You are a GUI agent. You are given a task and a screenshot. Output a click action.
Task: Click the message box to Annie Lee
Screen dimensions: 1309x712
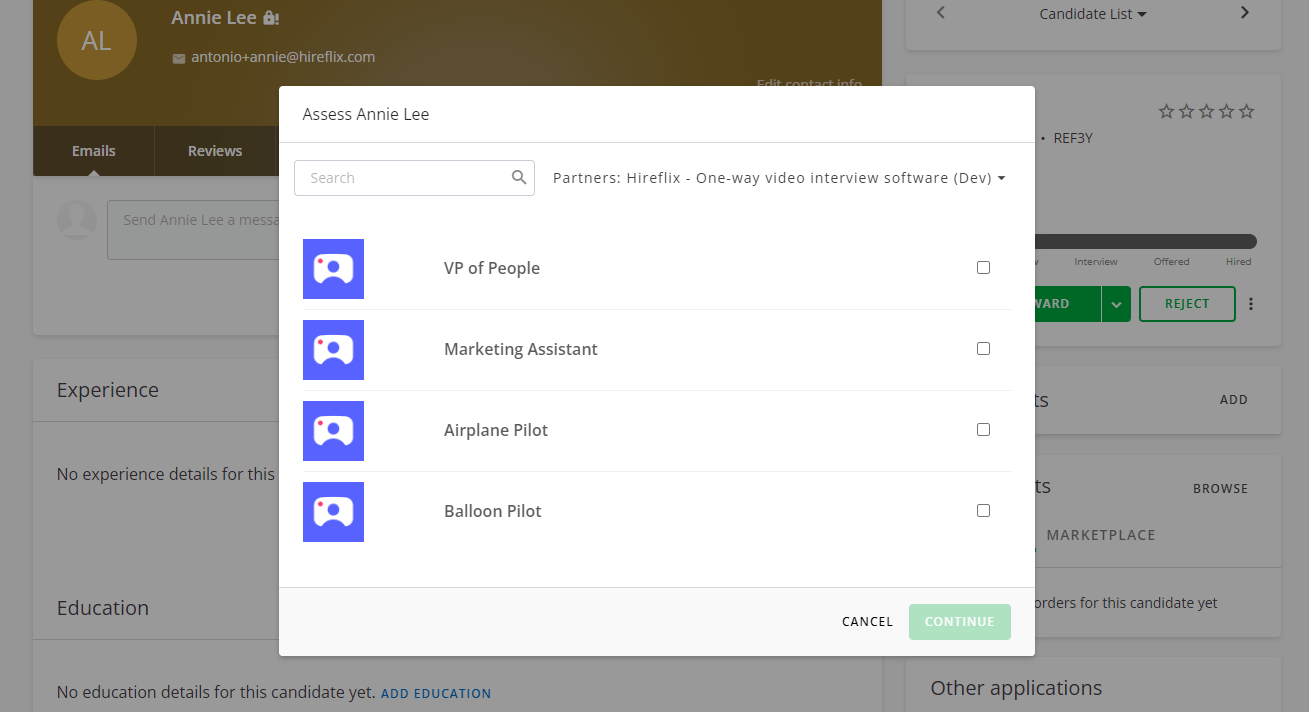(x=193, y=230)
